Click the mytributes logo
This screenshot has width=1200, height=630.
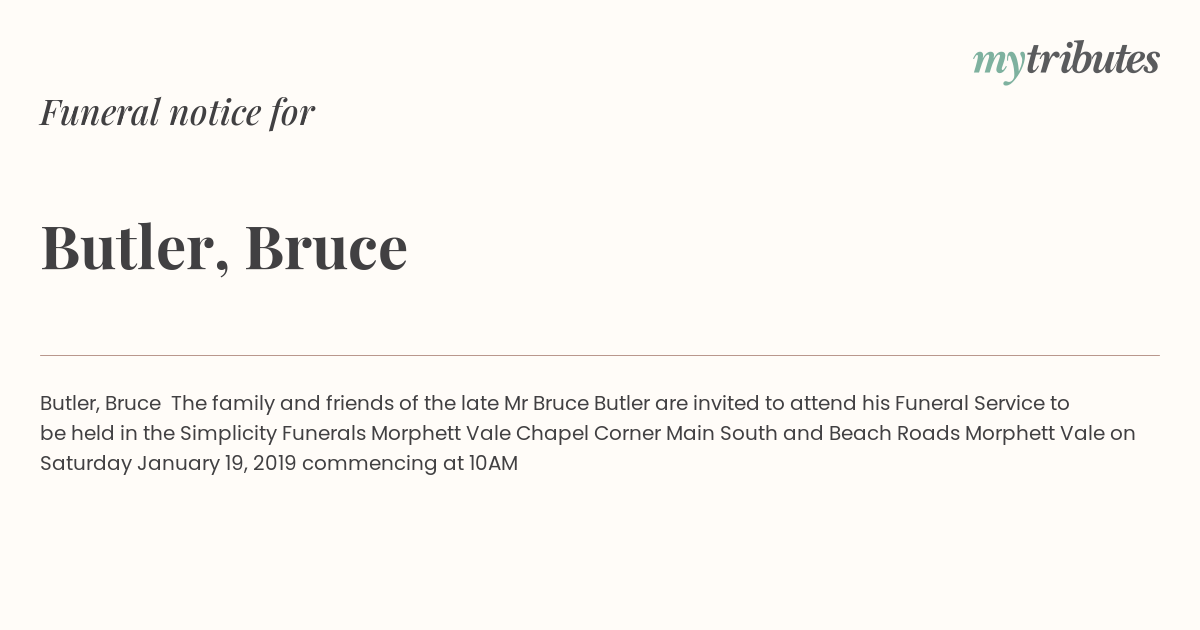click(x=1066, y=62)
